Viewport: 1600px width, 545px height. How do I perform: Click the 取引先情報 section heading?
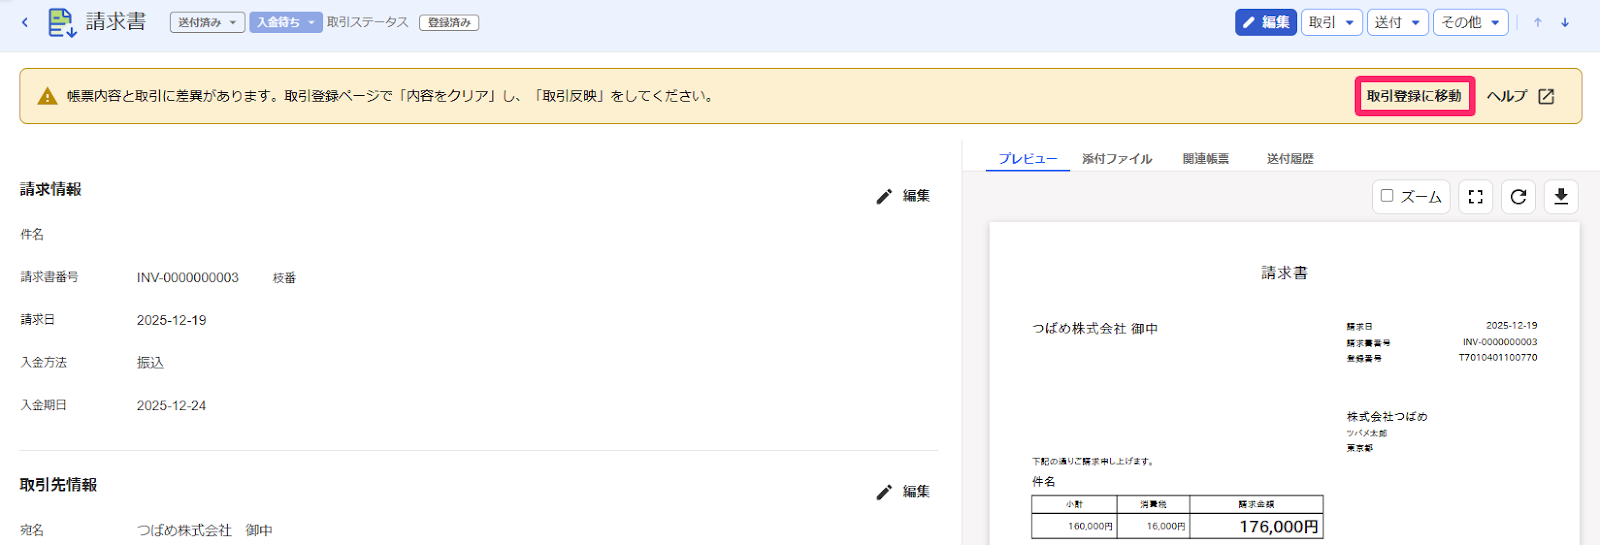click(59, 484)
